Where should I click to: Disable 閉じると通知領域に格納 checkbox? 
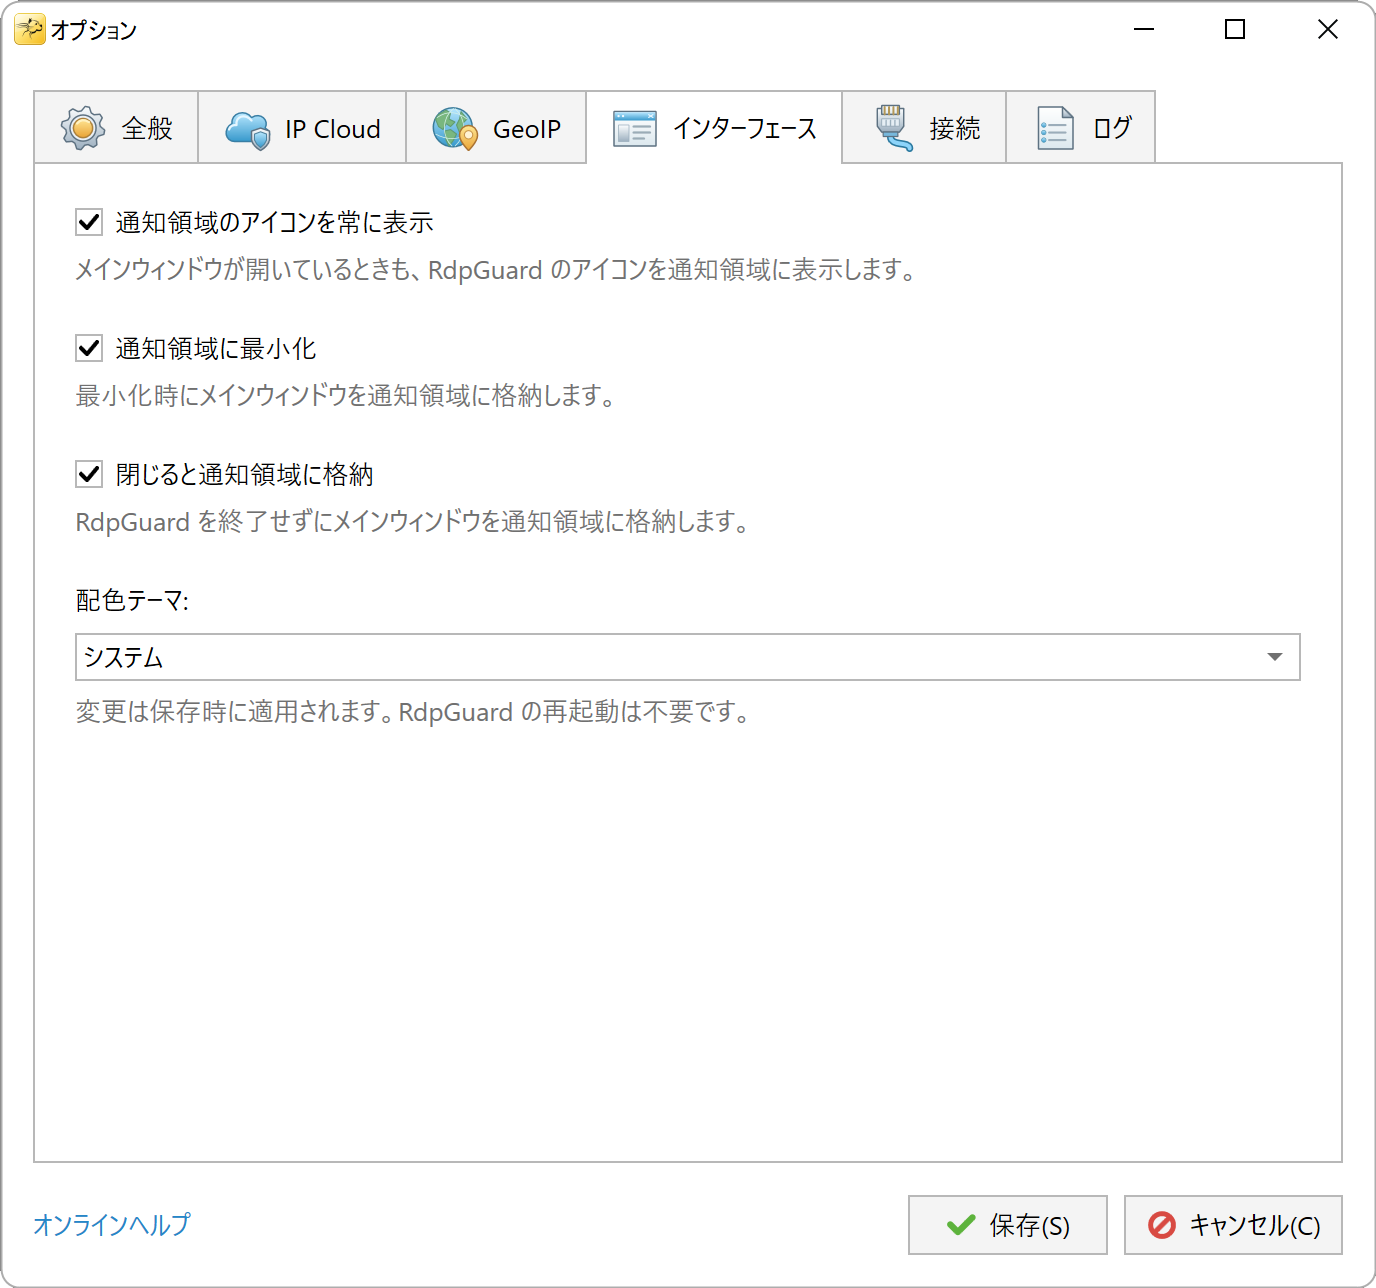click(x=89, y=474)
